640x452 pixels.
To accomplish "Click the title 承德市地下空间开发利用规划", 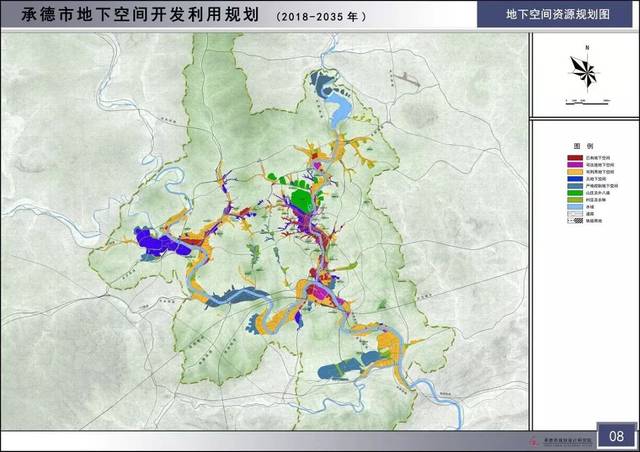I will pos(140,15).
